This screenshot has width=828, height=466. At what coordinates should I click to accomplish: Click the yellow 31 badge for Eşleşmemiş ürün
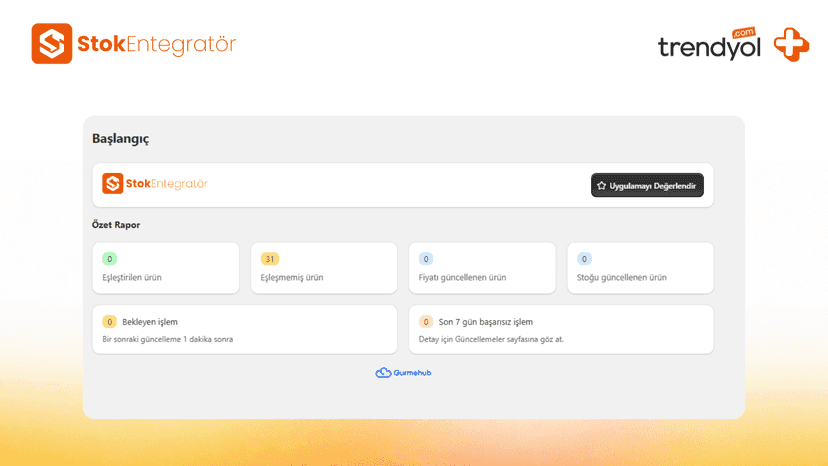(x=270, y=259)
